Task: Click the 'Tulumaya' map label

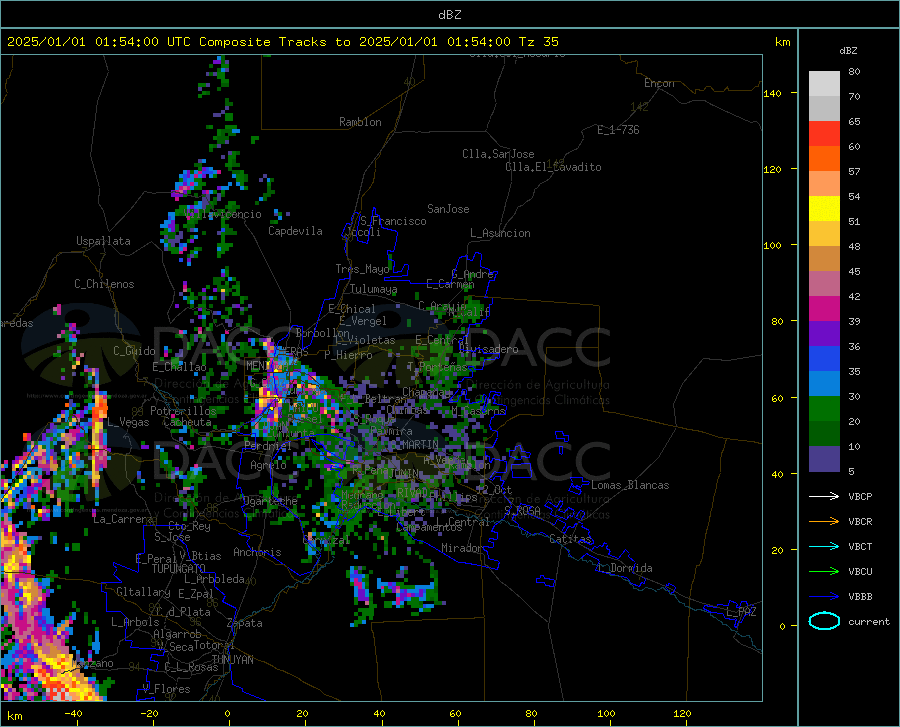Action: (x=374, y=289)
